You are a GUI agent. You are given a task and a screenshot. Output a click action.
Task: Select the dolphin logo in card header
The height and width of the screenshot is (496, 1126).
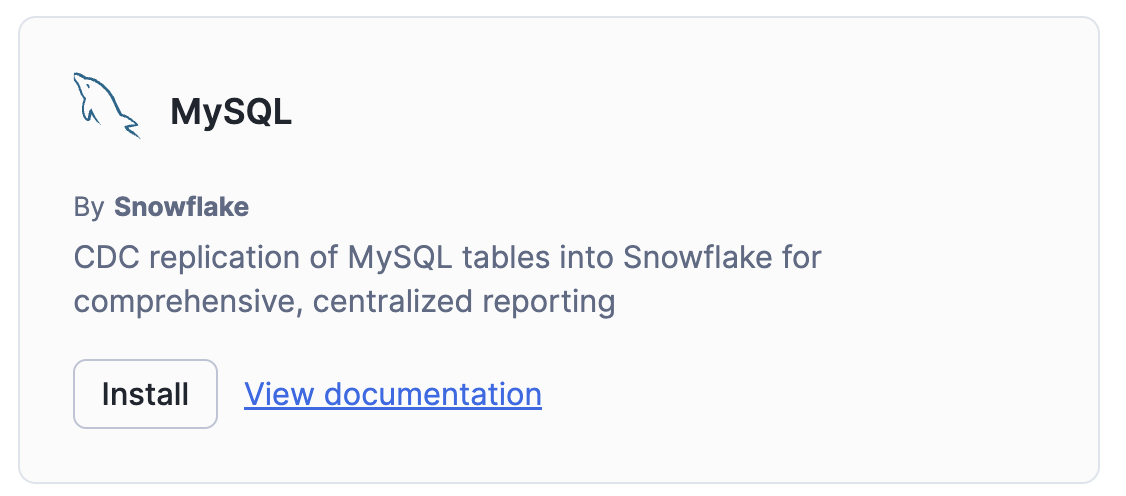pos(106,105)
